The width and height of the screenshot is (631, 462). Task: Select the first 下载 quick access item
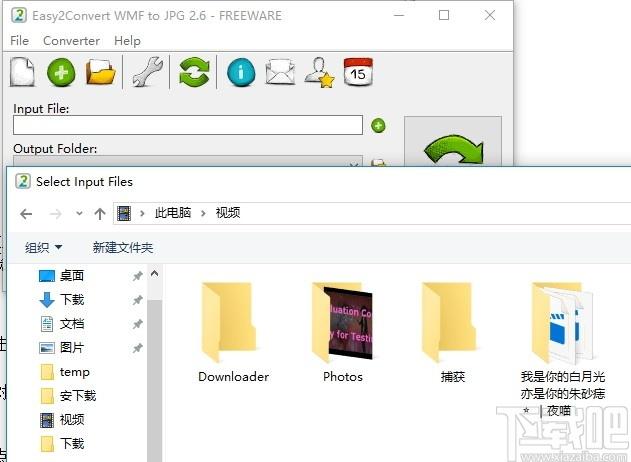[x=72, y=299]
